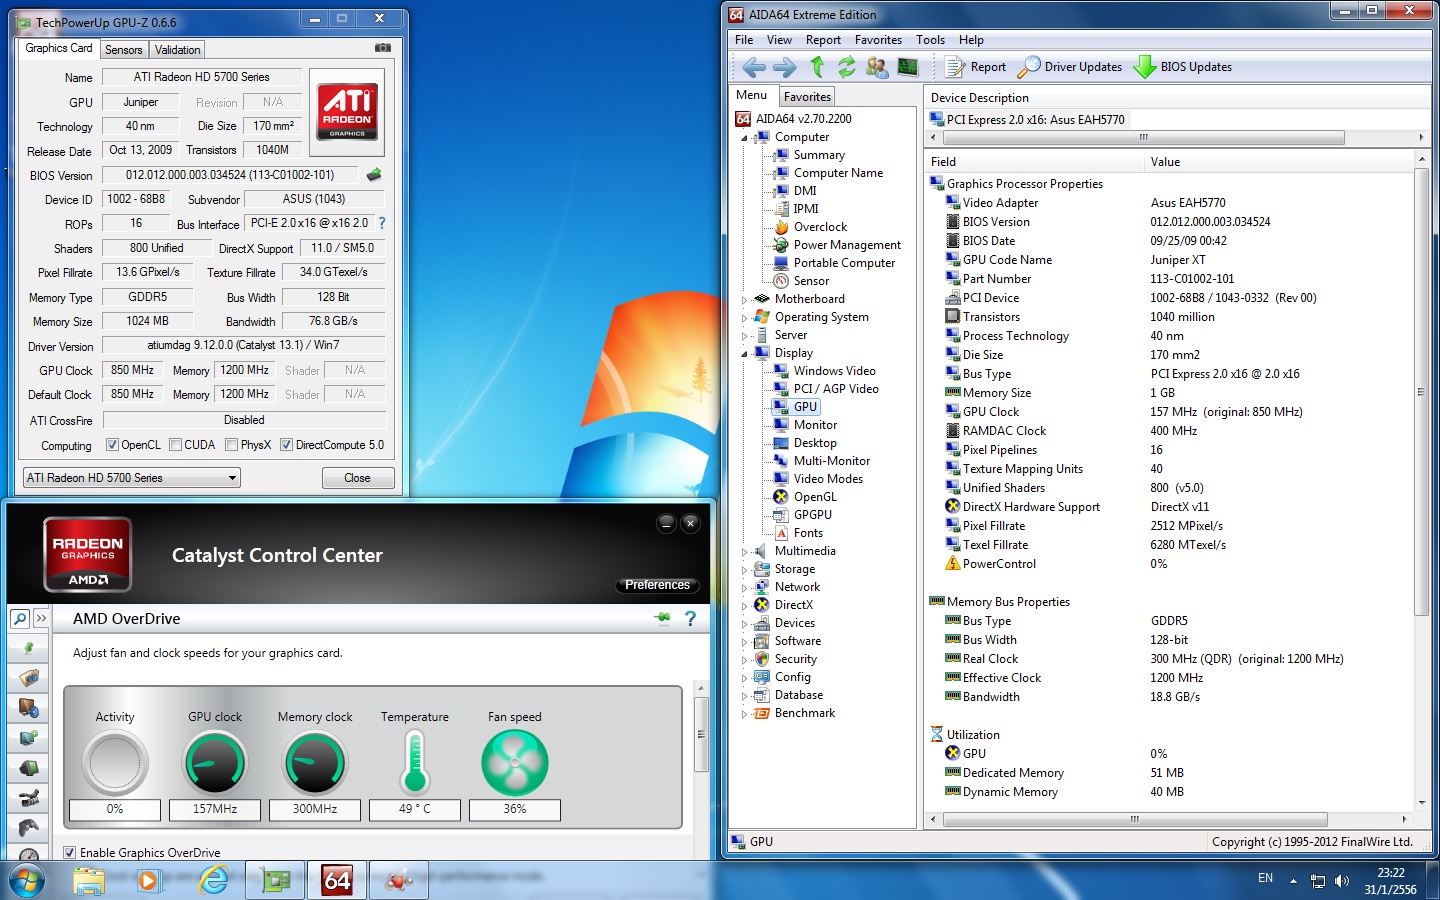
Task: Open the ATI Radeon HD 5700 Series dropdown
Action: (x=131, y=478)
